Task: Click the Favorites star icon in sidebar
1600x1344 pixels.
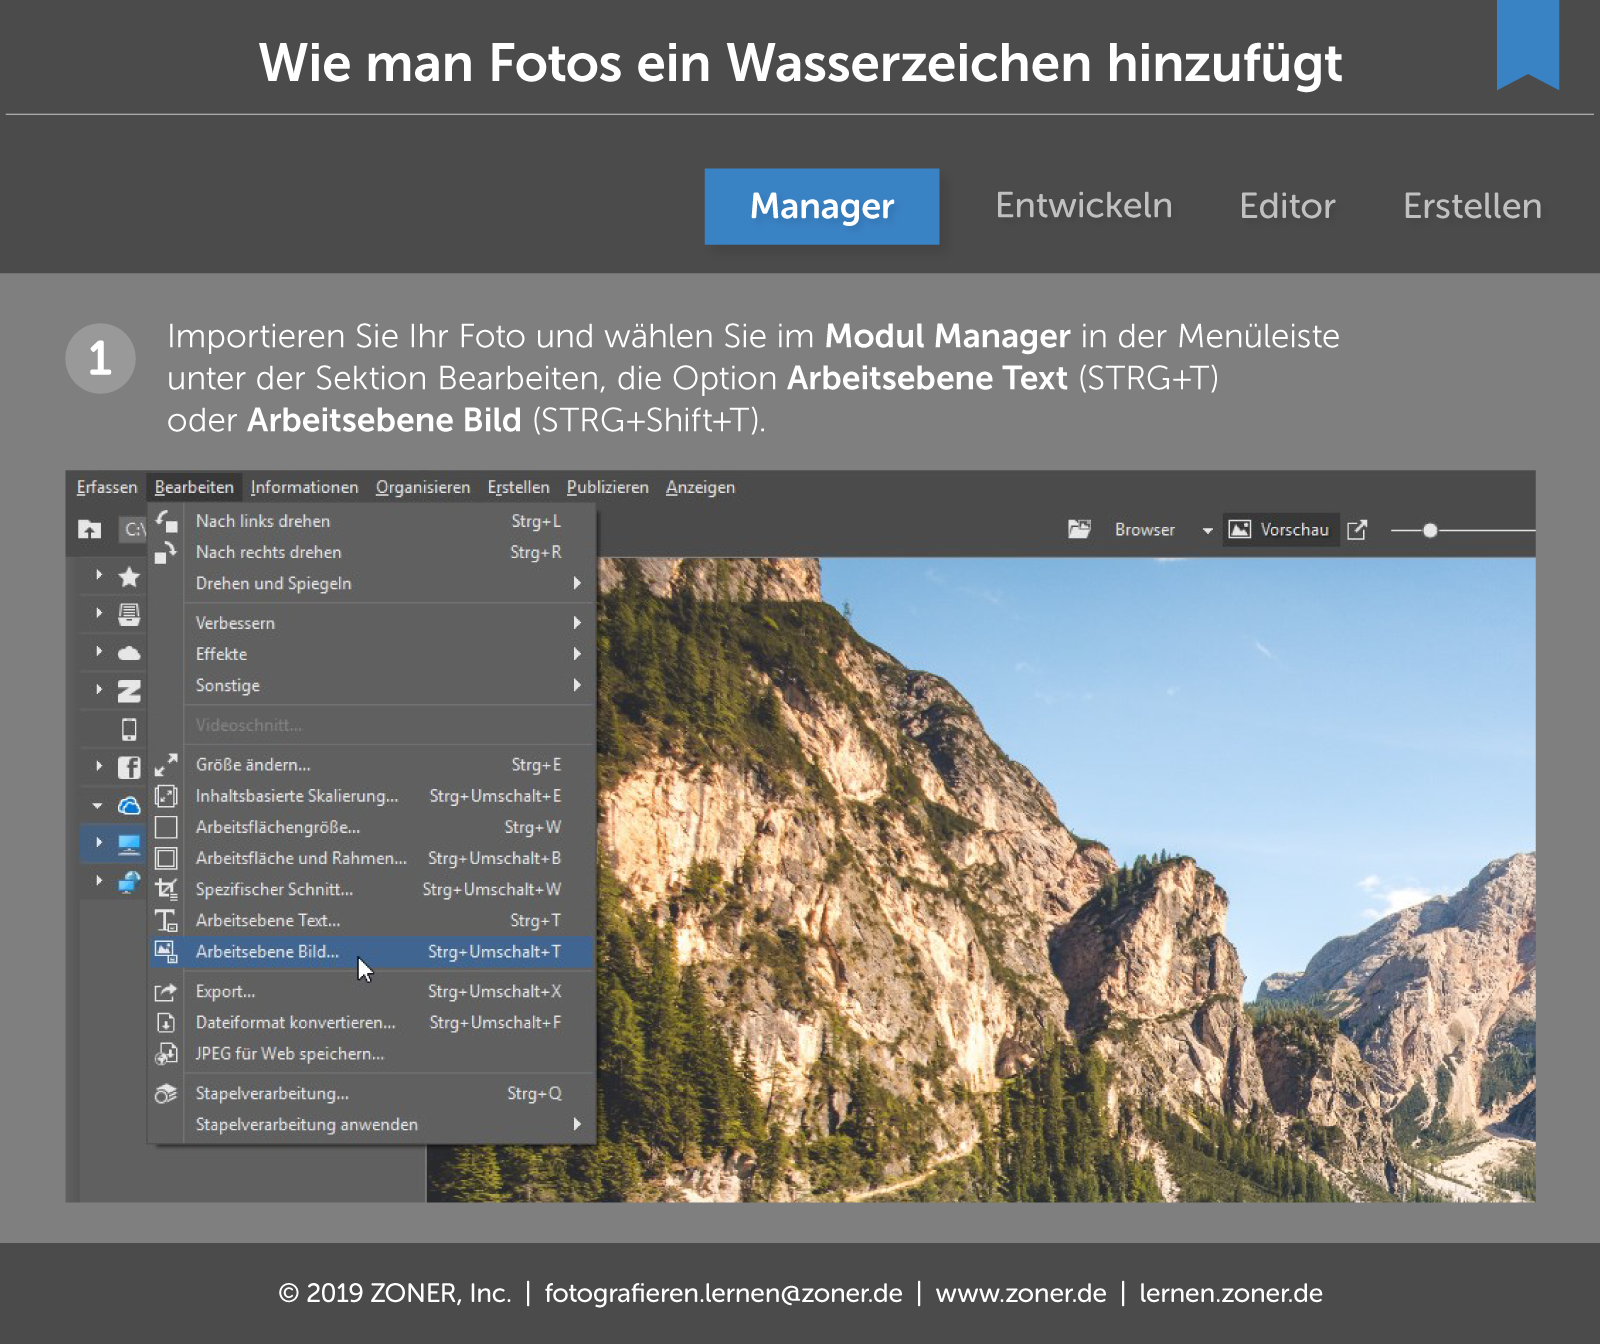Action: [x=129, y=576]
